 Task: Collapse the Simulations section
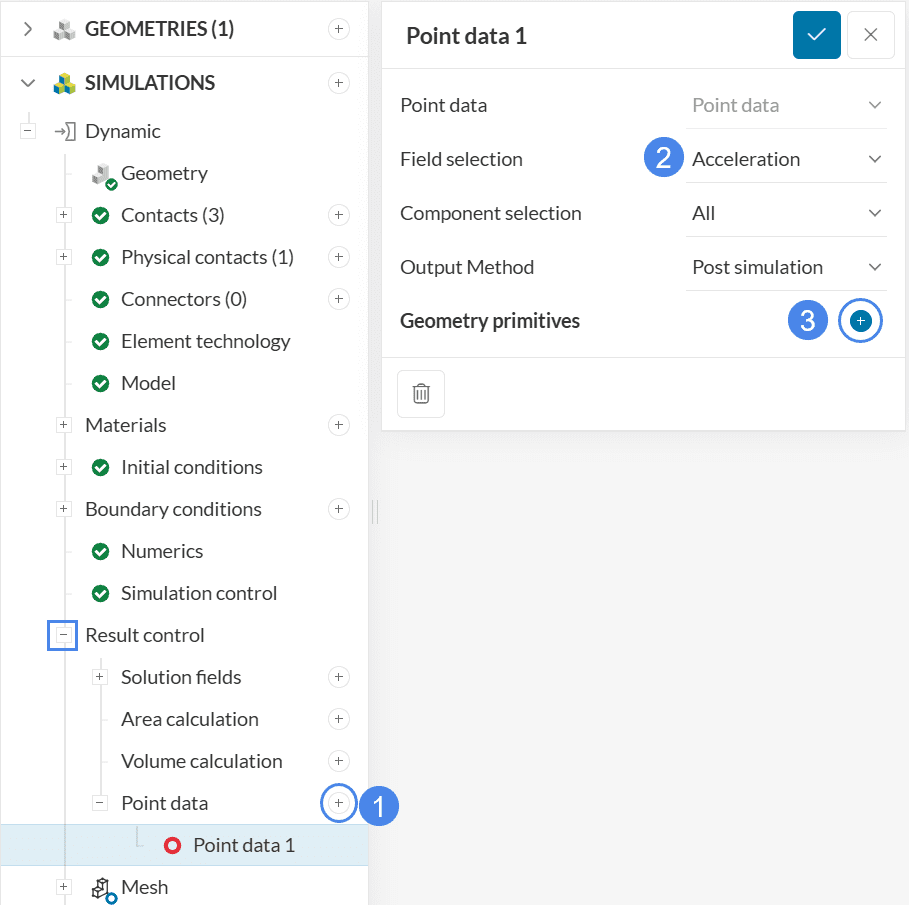pyautogui.click(x=28, y=83)
